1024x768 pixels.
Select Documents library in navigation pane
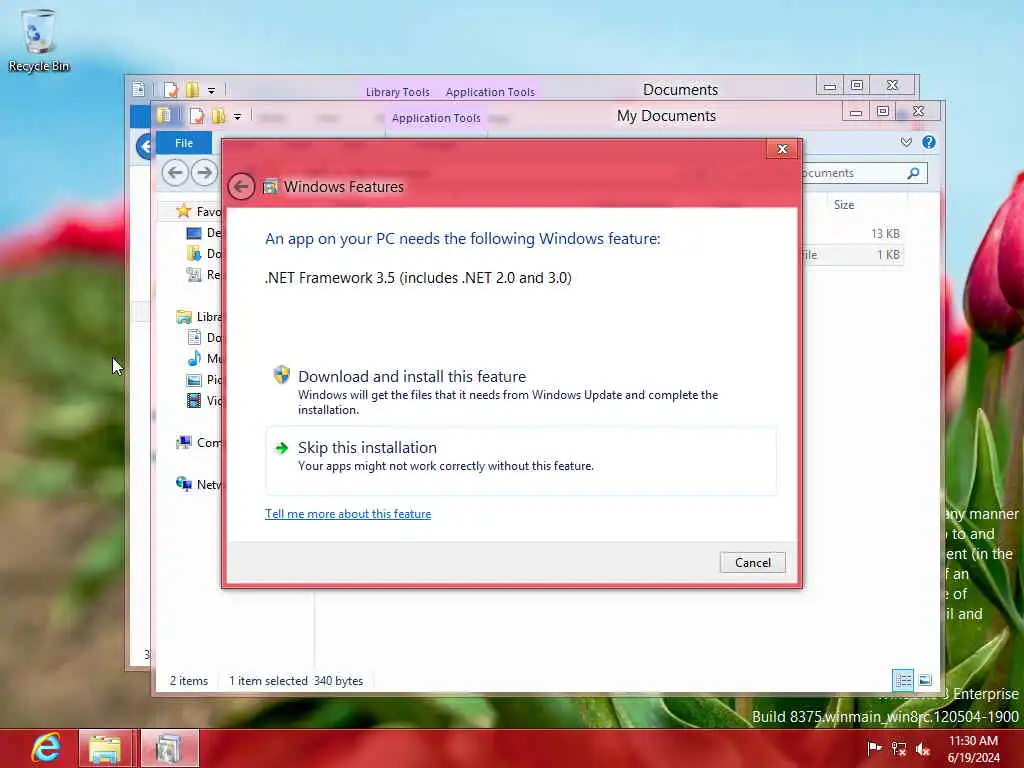[204, 338]
